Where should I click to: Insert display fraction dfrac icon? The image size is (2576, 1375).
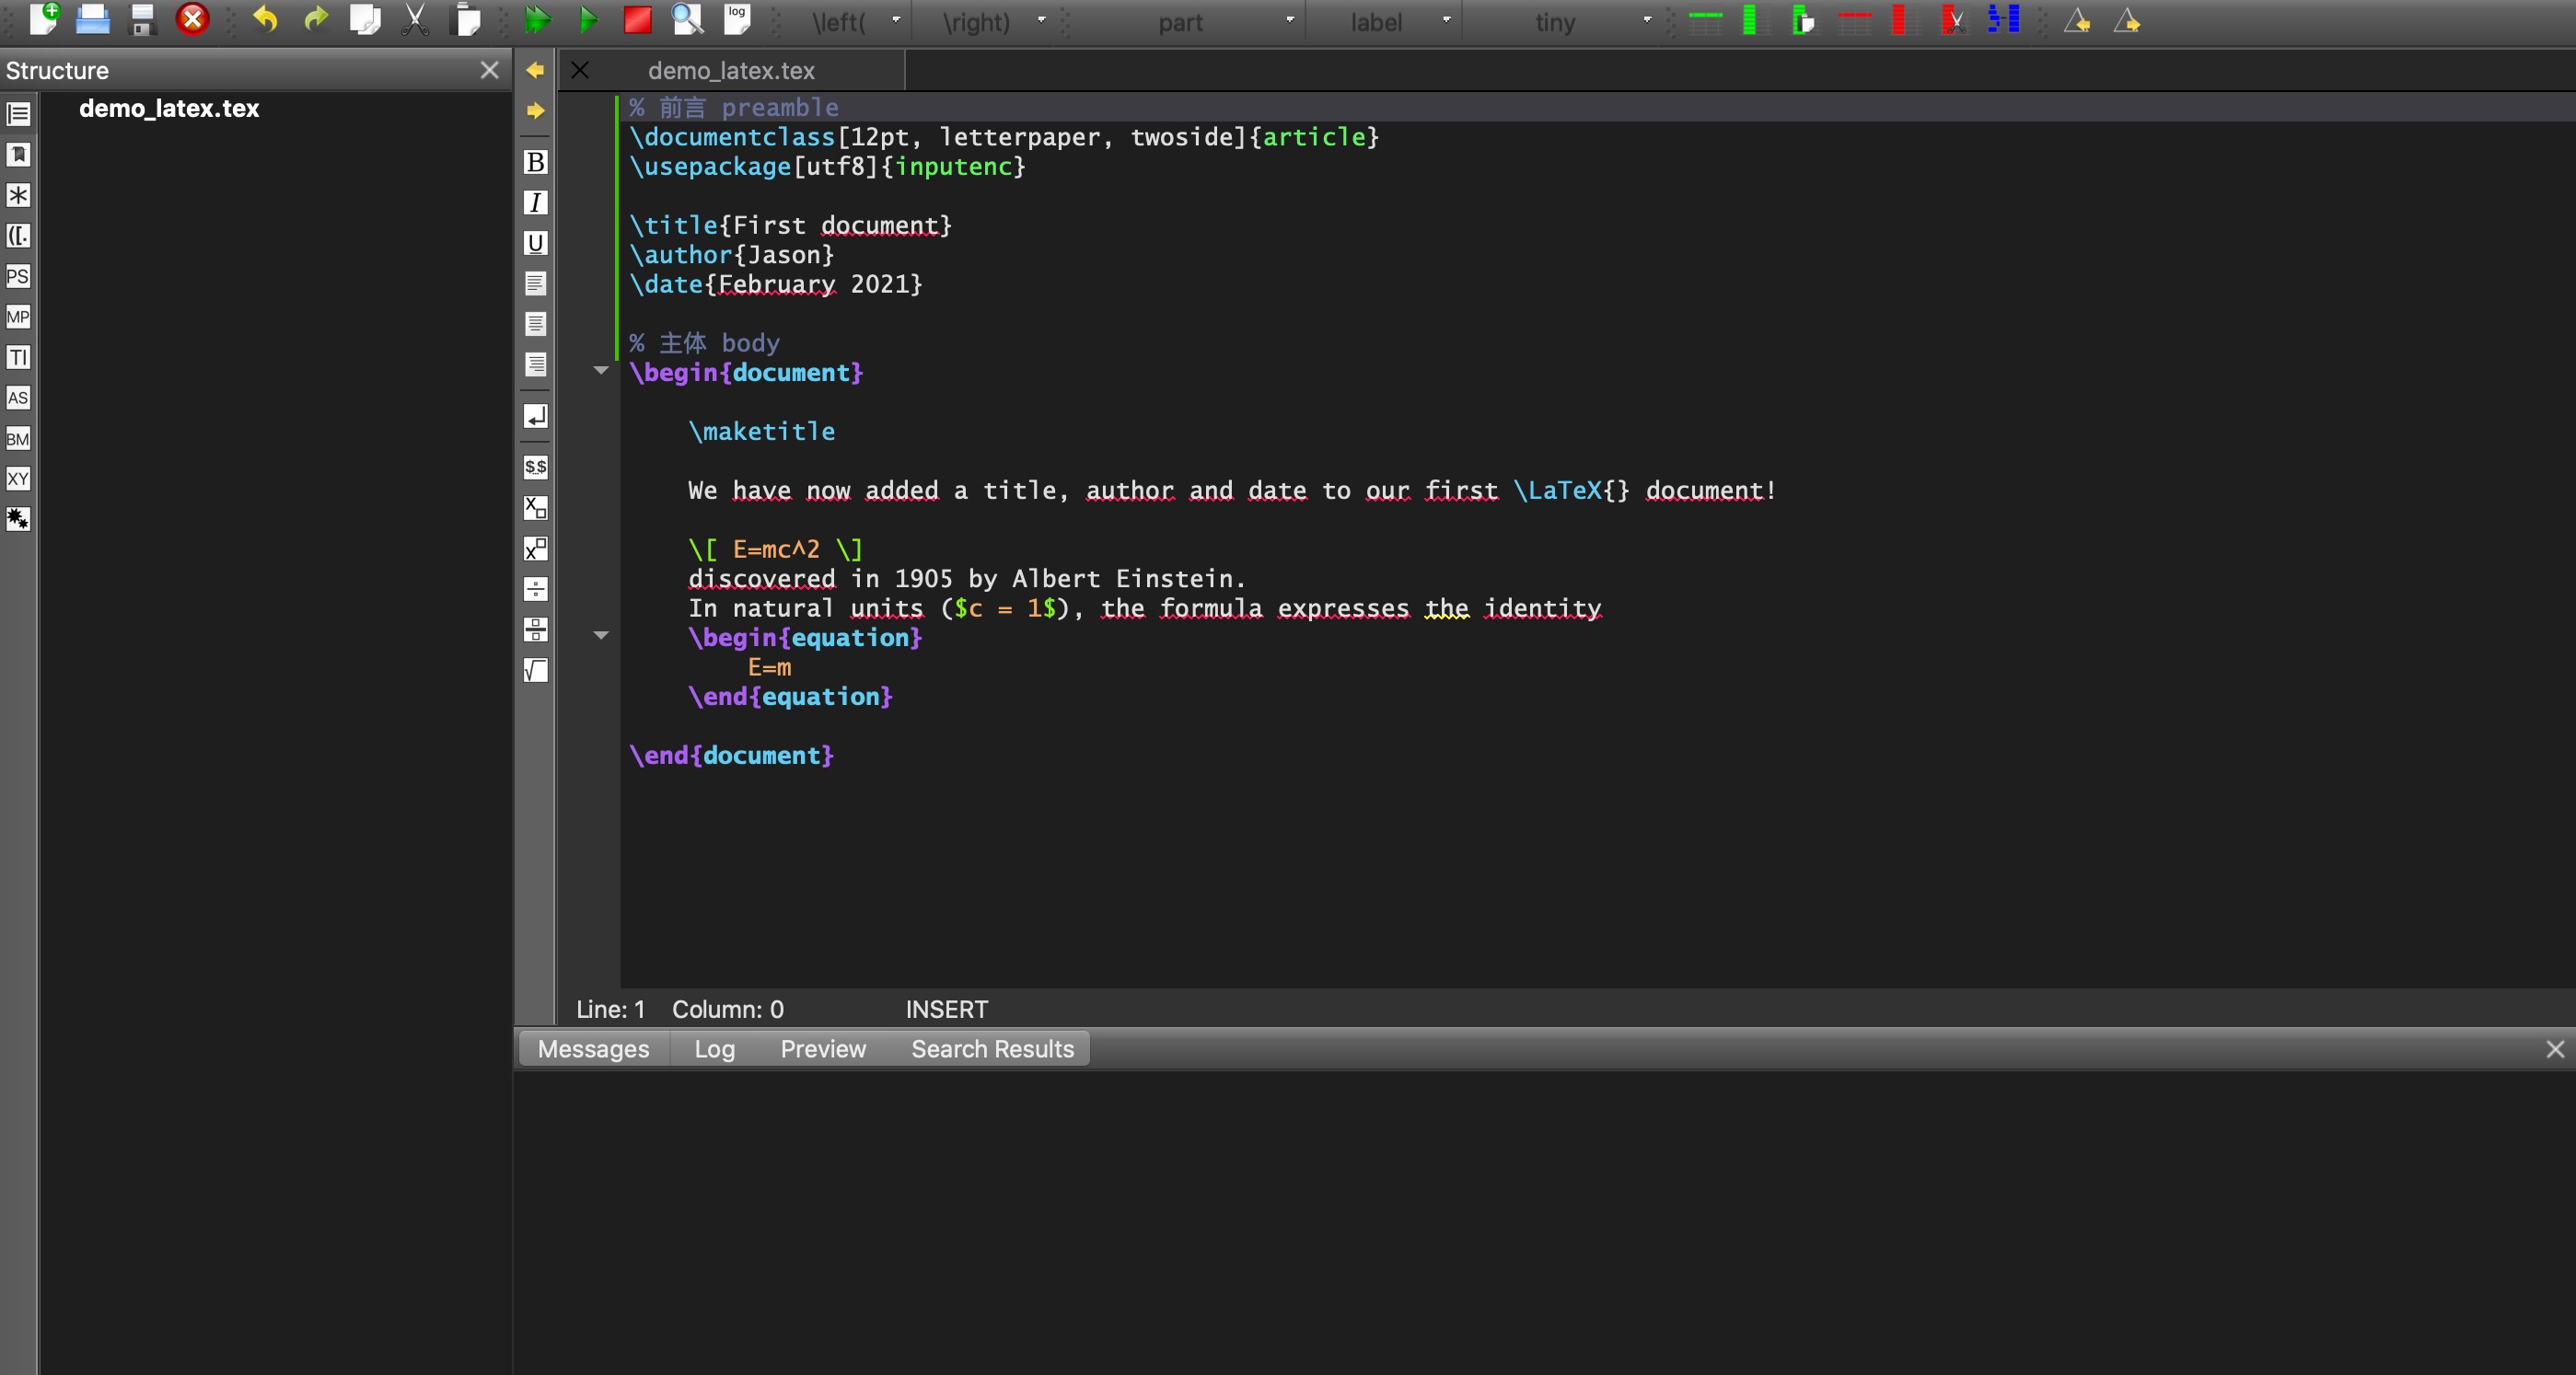pyautogui.click(x=536, y=630)
